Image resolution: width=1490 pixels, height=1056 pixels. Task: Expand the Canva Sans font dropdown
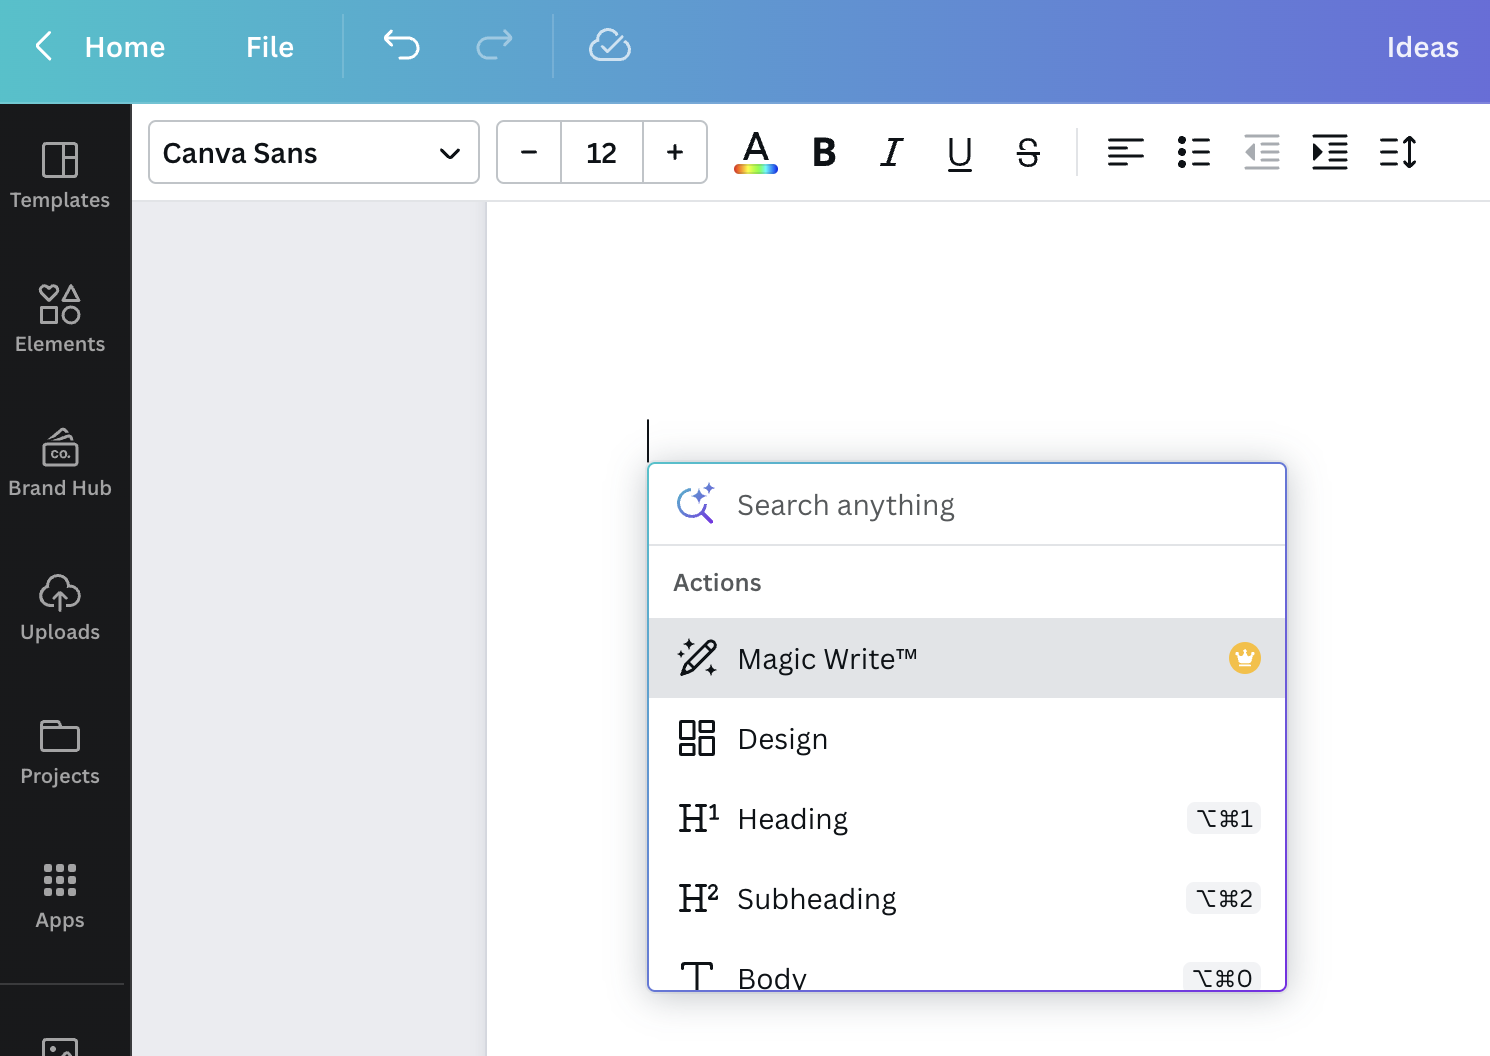tap(313, 153)
